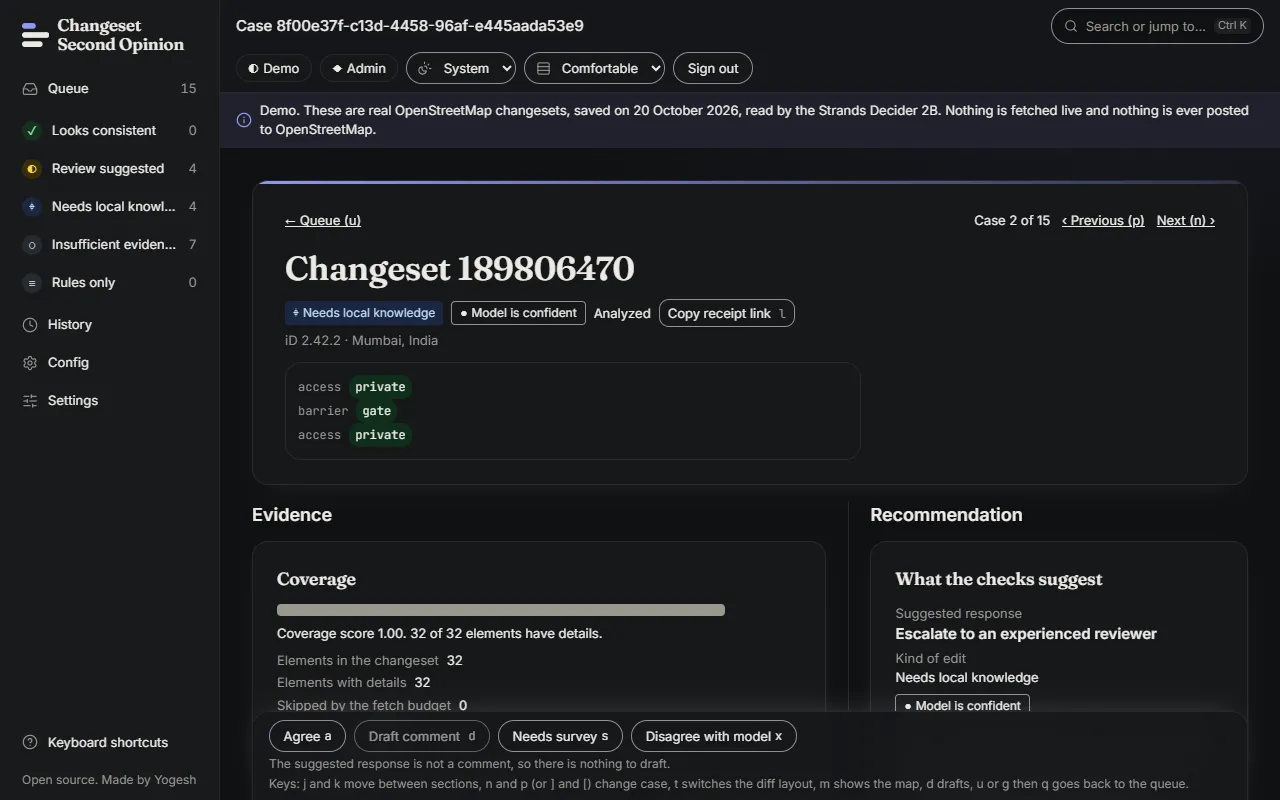Open the History page
The image size is (1280, 800).
[109, 324]
